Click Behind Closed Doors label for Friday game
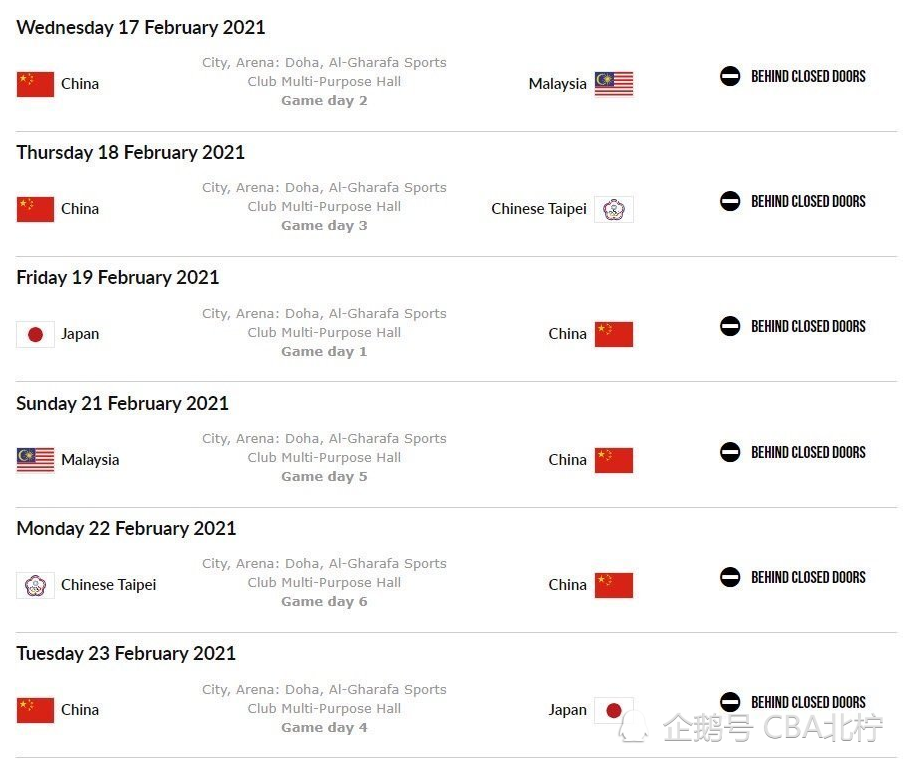The width and height of the screenshot is (903, 759). tap(808, 327)
